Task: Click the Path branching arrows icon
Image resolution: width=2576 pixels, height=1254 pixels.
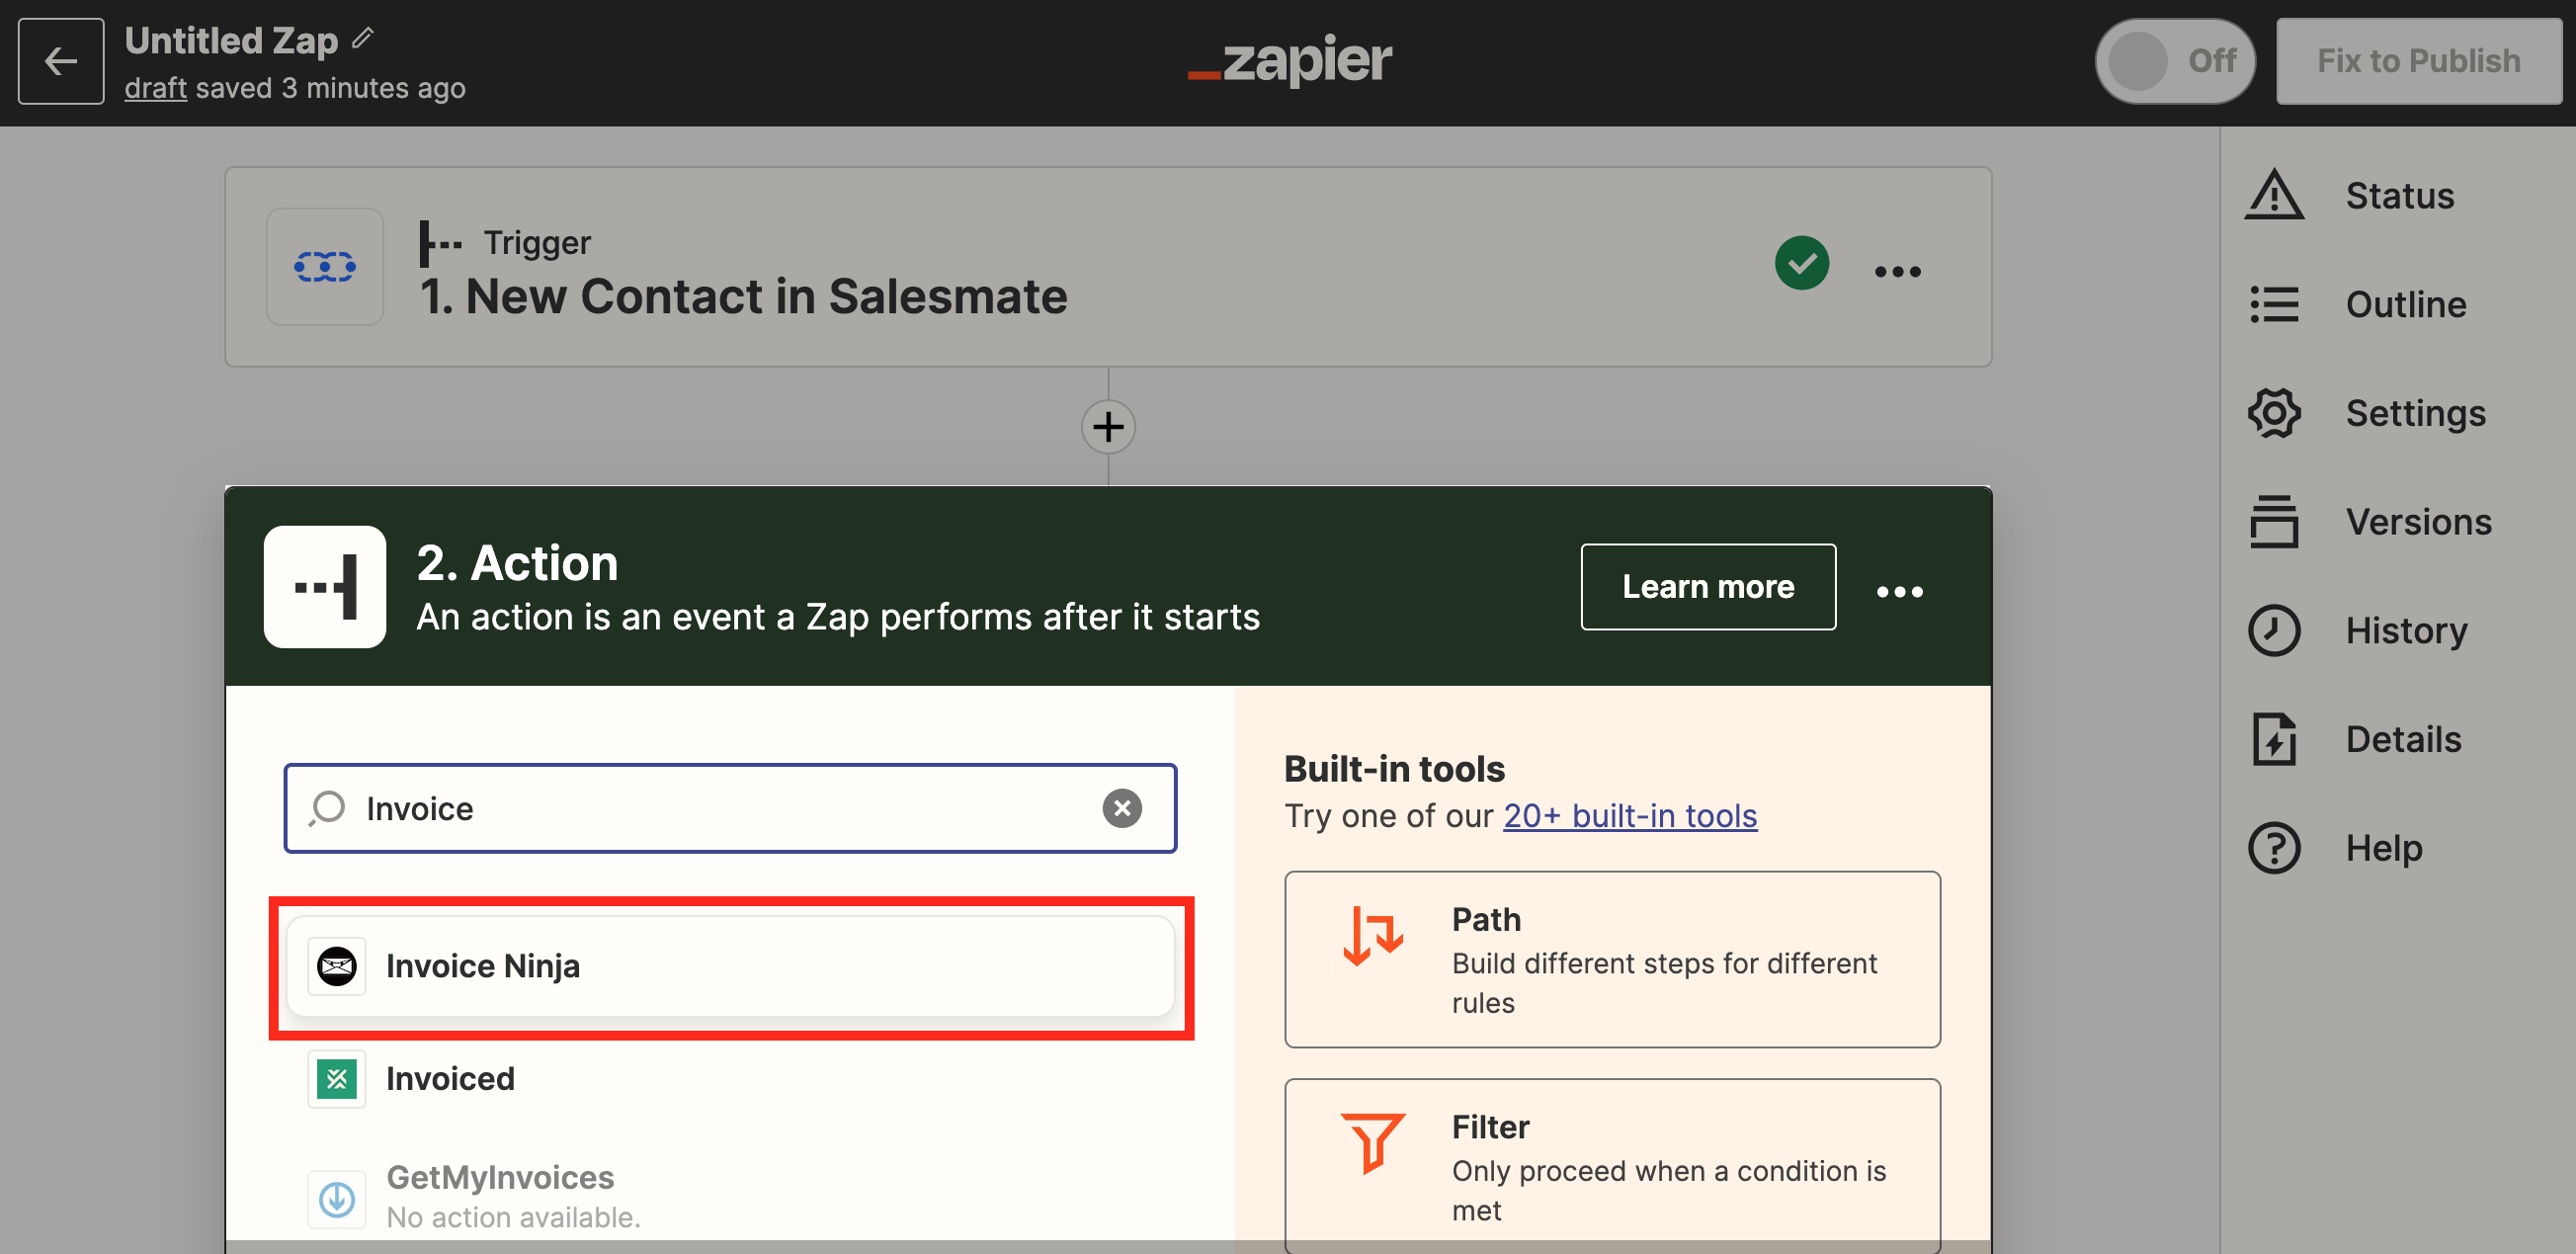Action: [x=1372, y=935]
